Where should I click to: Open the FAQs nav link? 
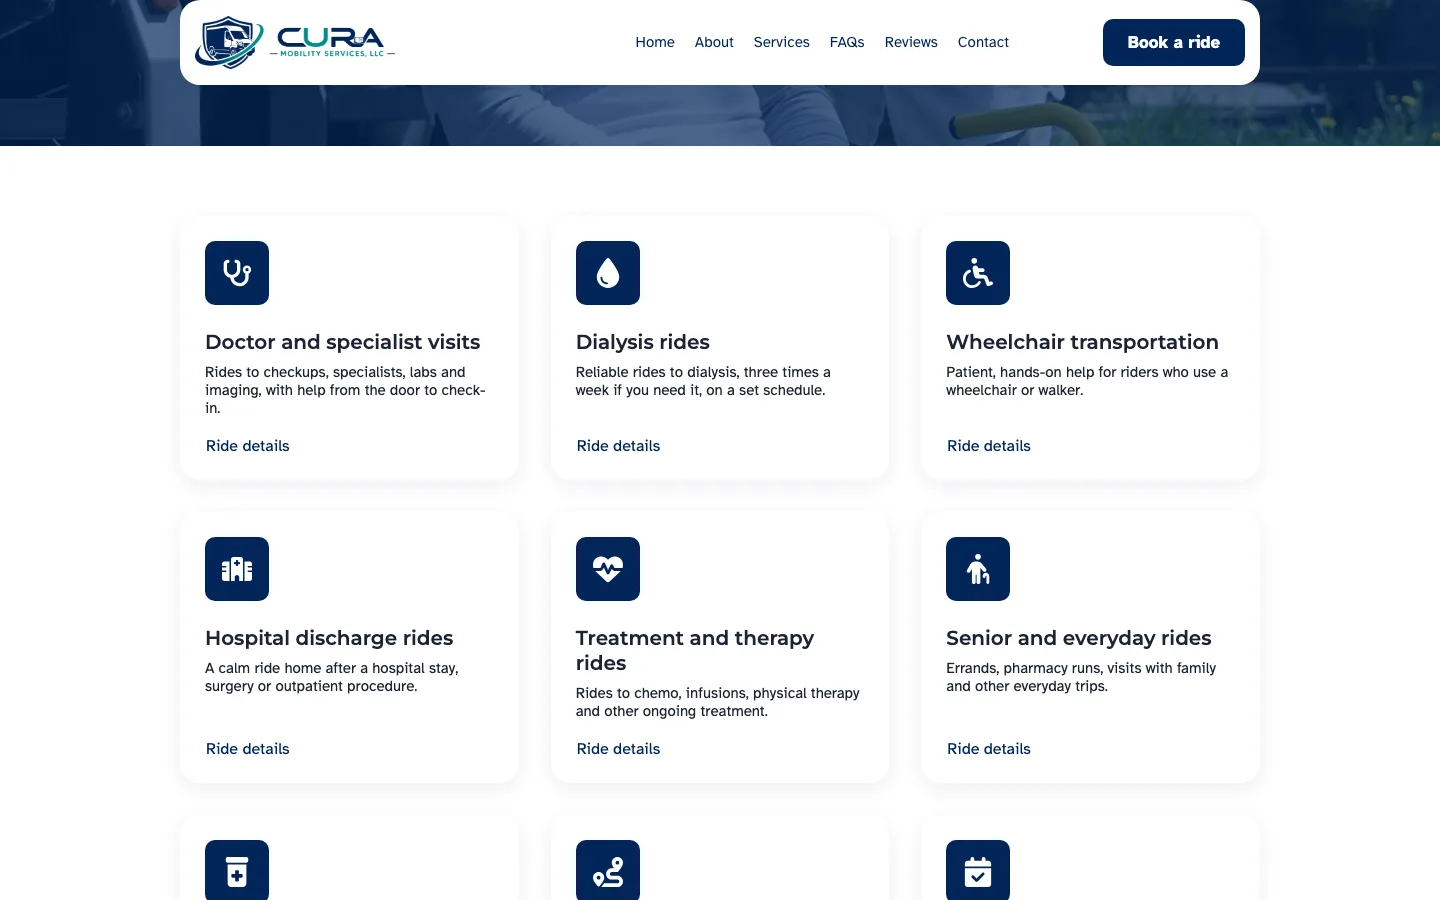tap(847, 42)
